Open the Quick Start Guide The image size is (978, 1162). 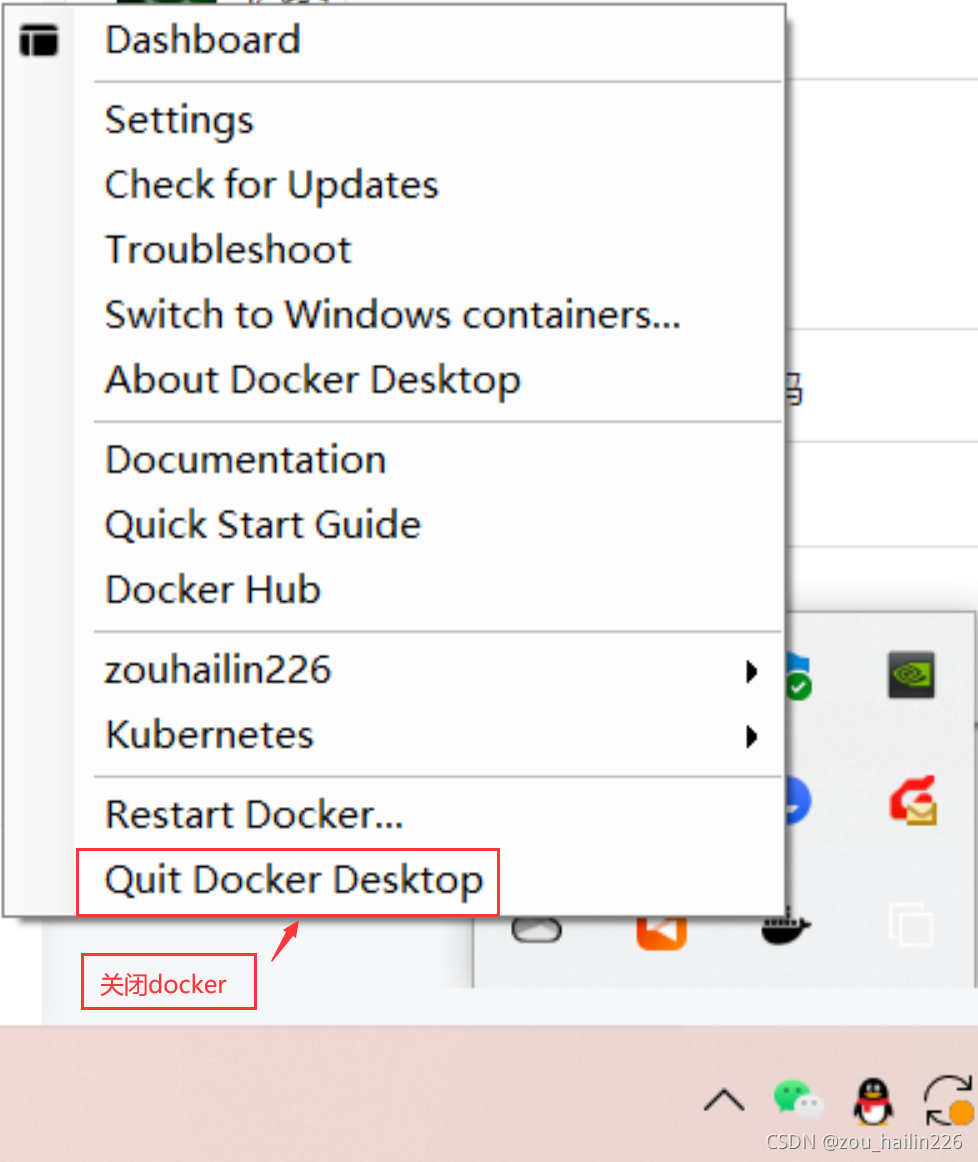(263, 525)
